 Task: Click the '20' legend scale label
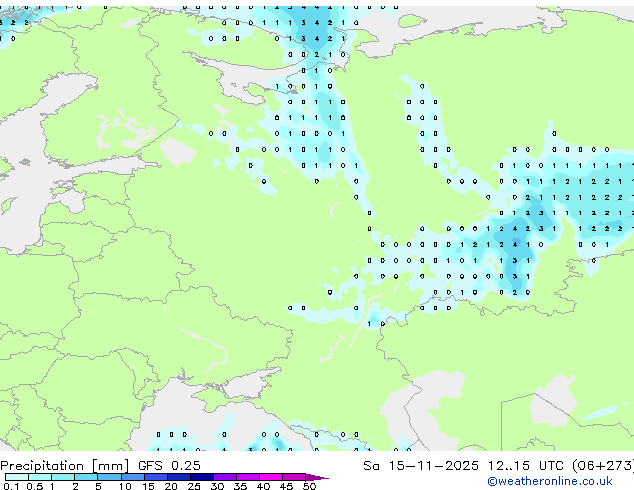pos(171,486)
